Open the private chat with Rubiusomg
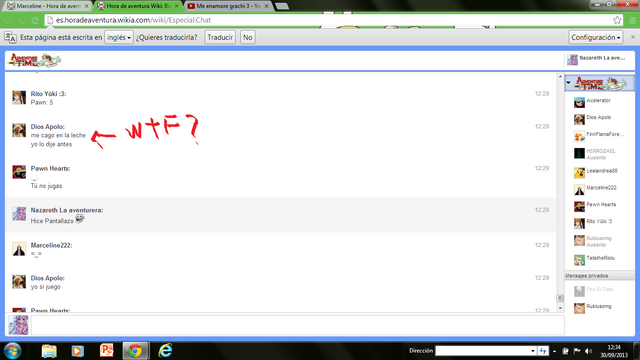The image size is (640, 360). coord(599,307)
